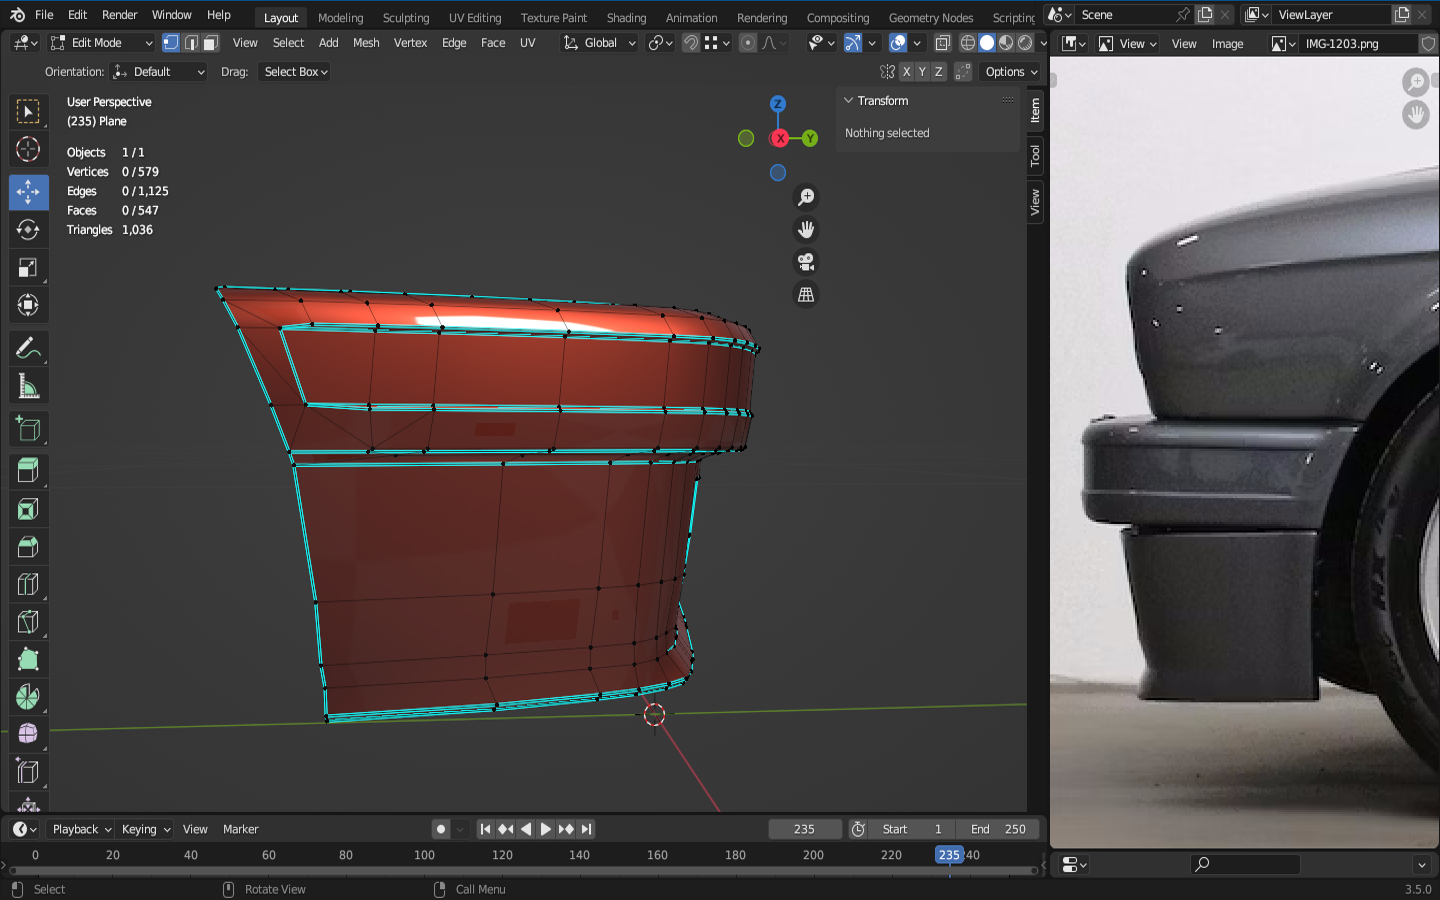Select the Extrude Region tool
This screenshot has height=900, width=1440.
pyautogui.click(x=28, y=470)
